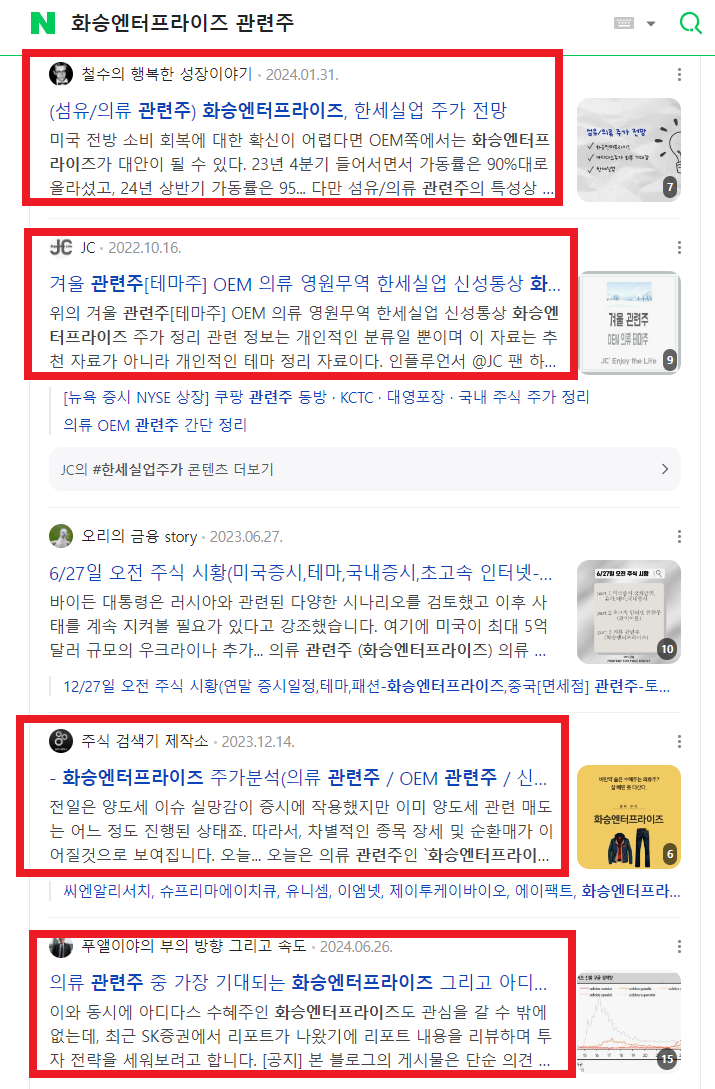Open the 겨울 관련주 thumbnail image
This screenshot has height=1089, width=715.
click(629, 323)
